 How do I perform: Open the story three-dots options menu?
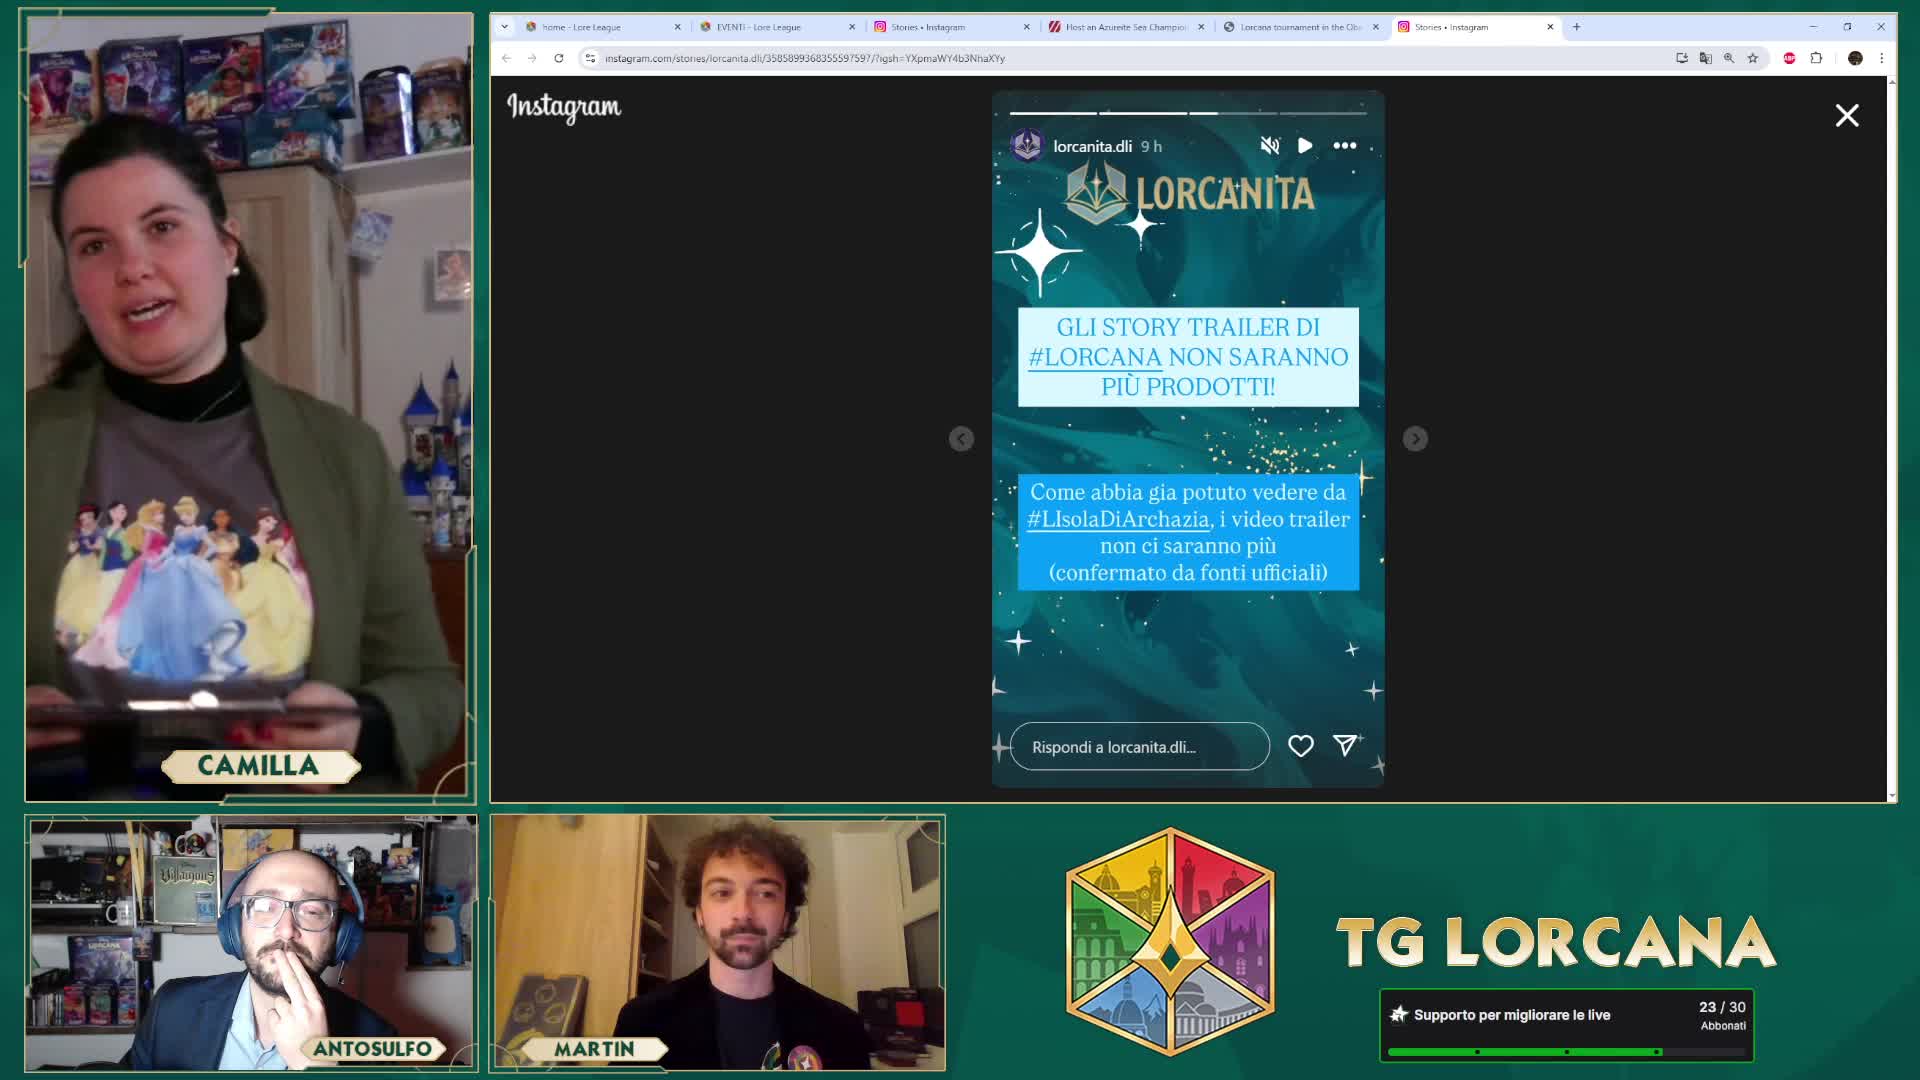1345,146
